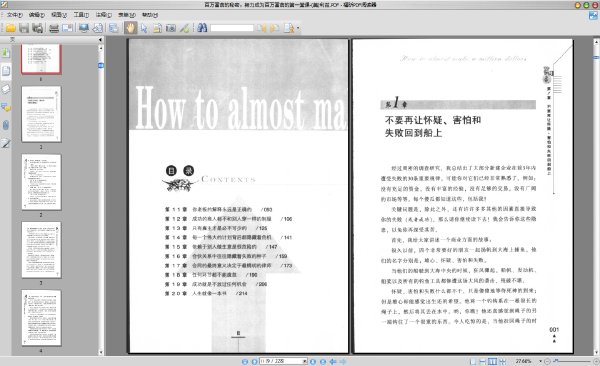Open the sixth menu (表单) in menu bar

click(127, 15)
